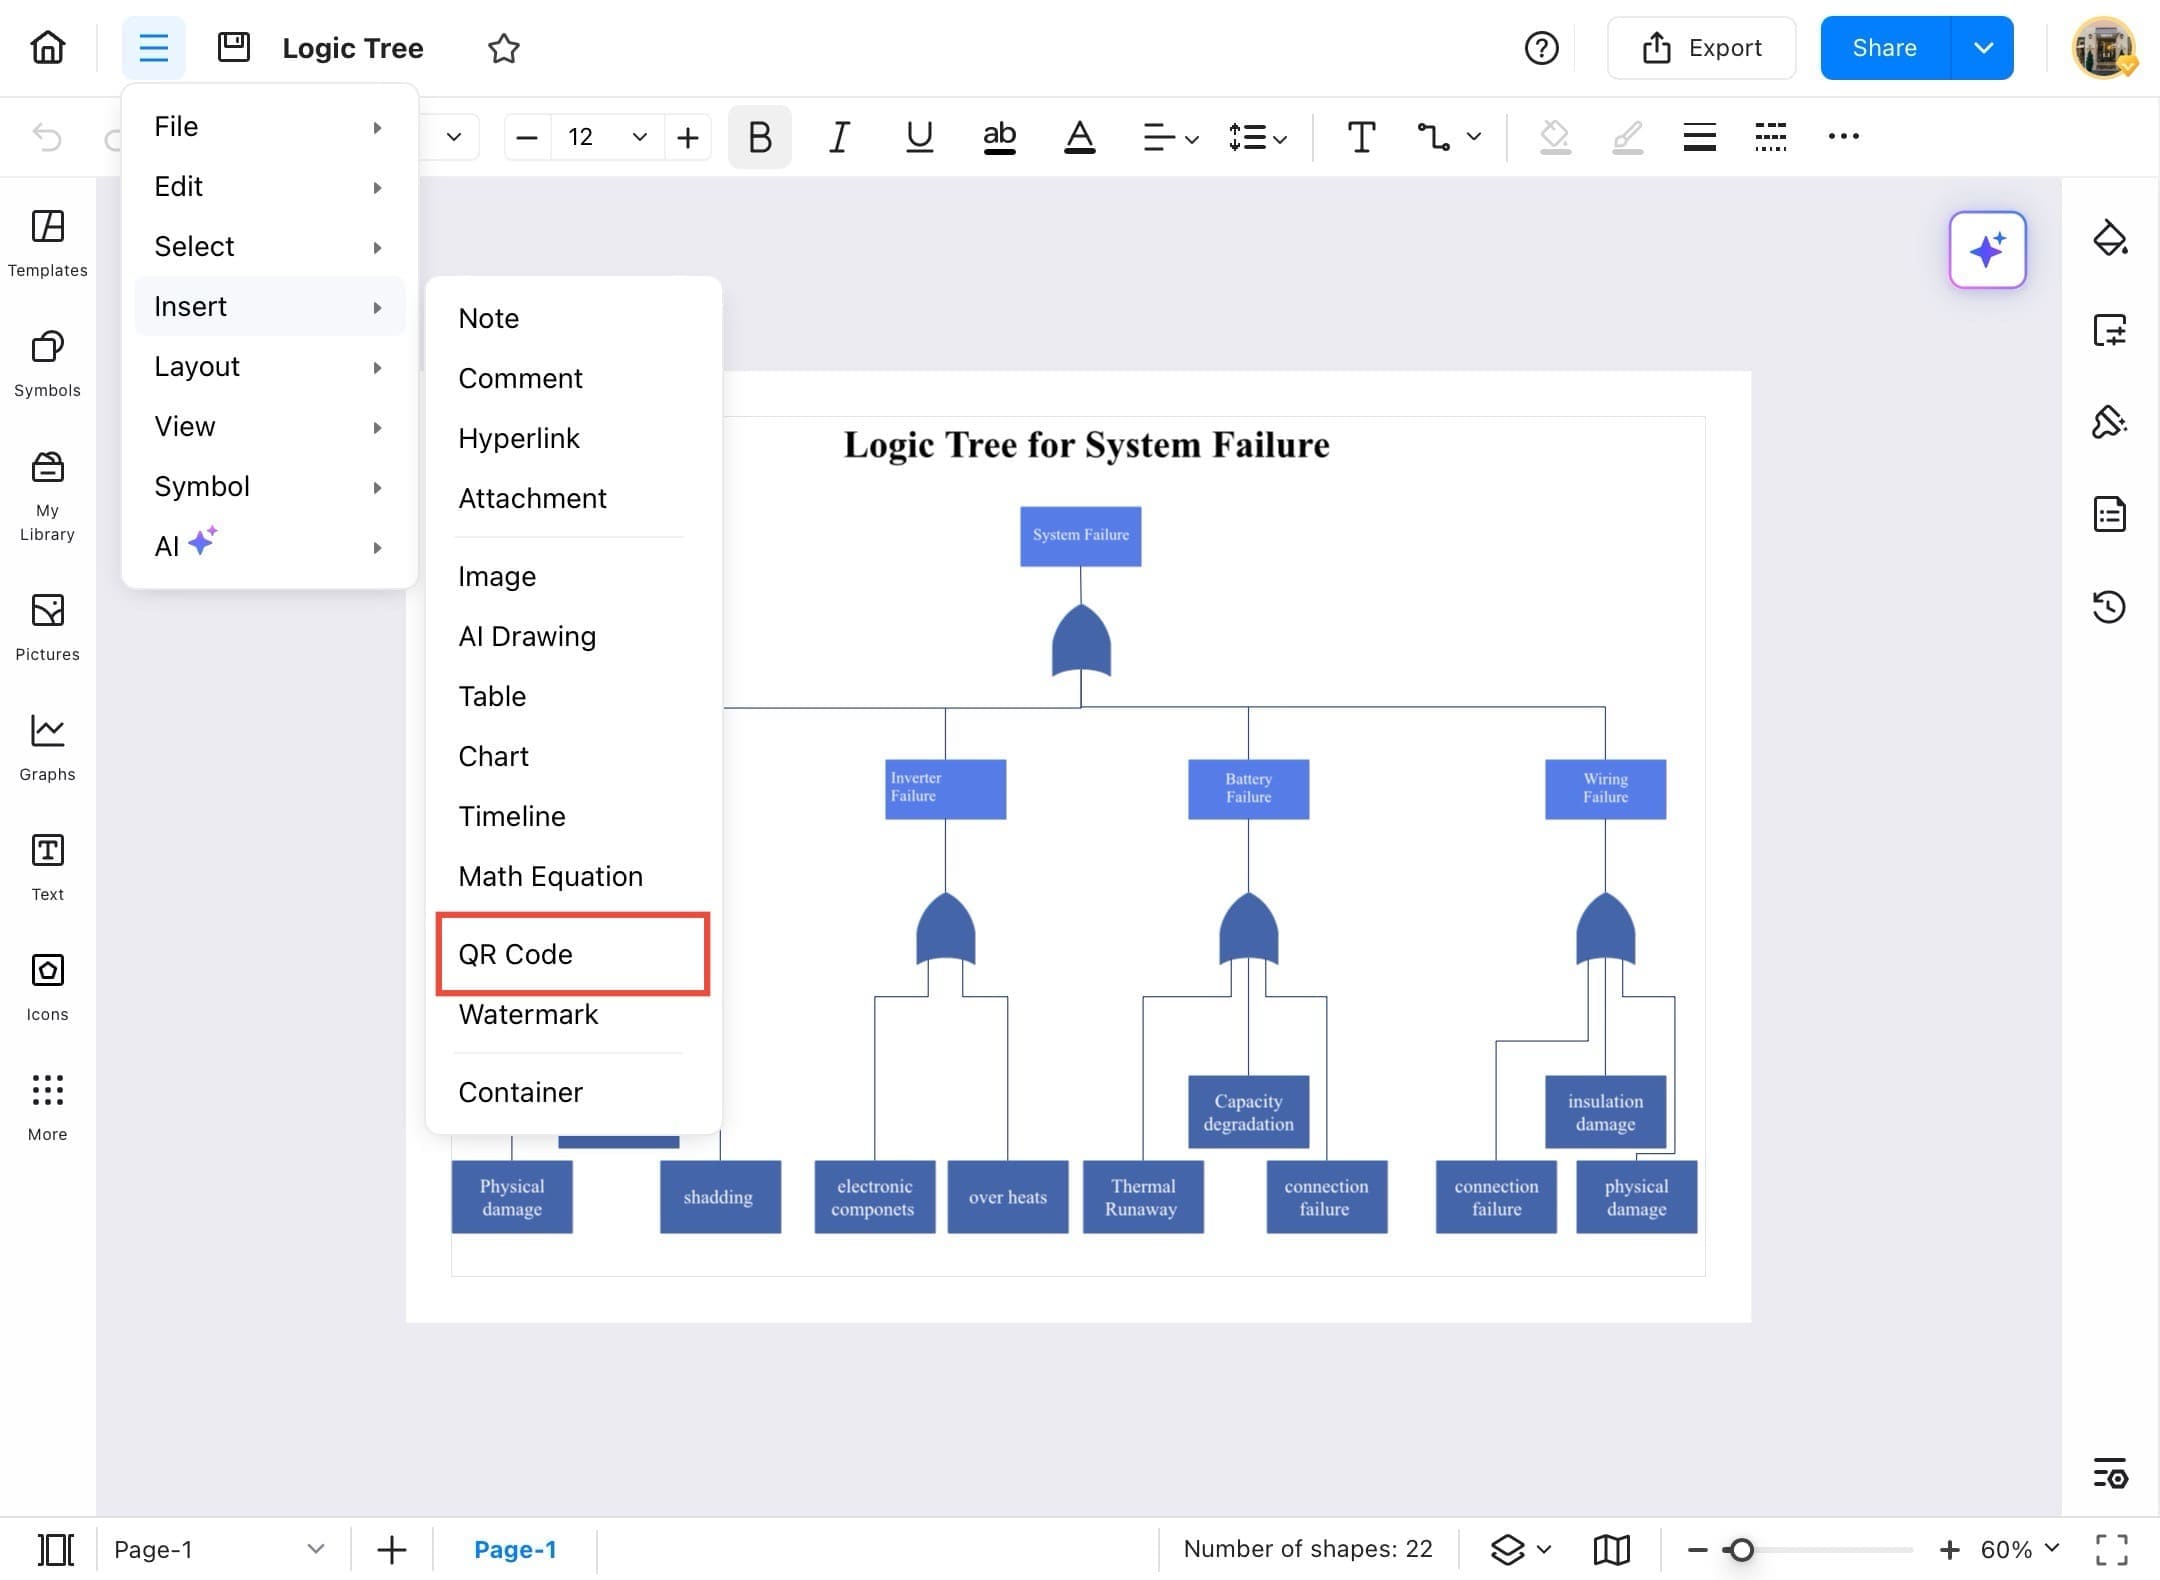Open the Graphs sidebar panel
This screenshot has height=1580, width=2160.
pos(47,747)
